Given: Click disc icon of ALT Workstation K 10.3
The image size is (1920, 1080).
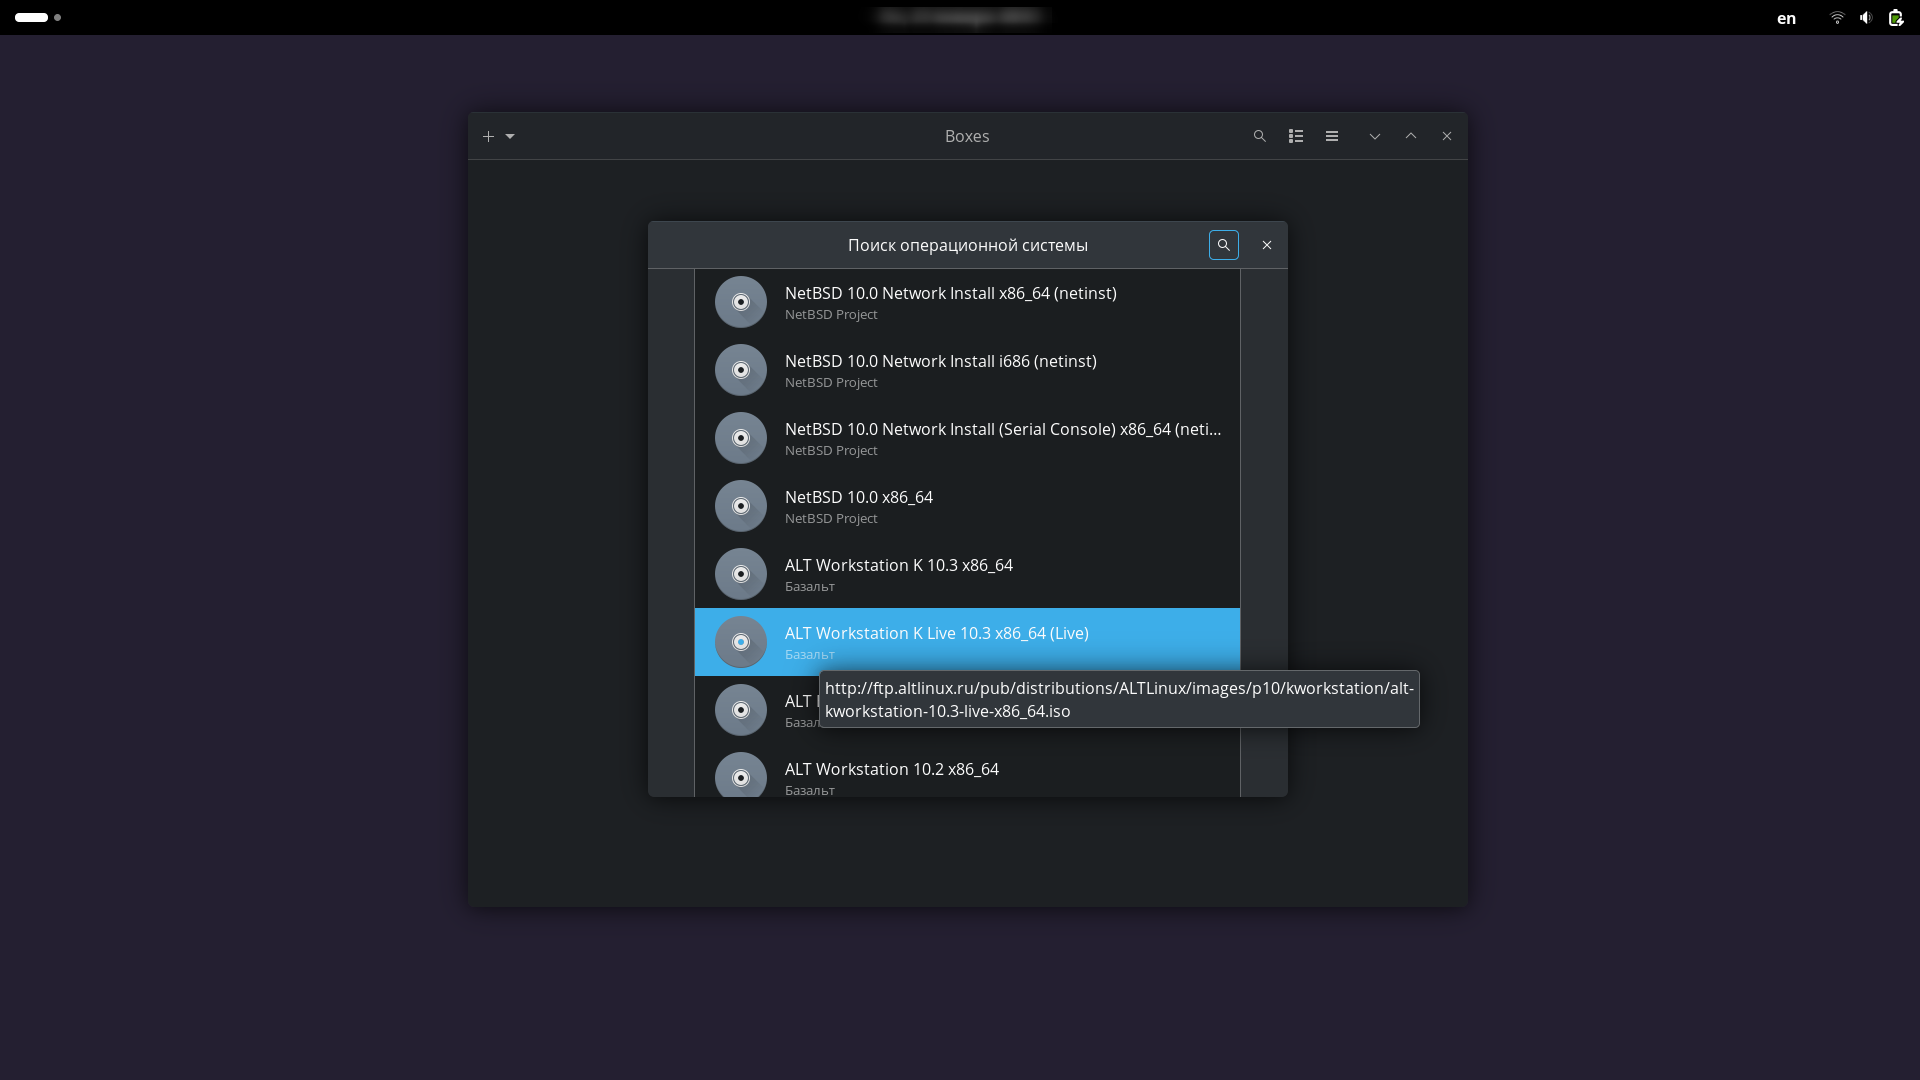Looking at the screenshot, I should (741, 574).
